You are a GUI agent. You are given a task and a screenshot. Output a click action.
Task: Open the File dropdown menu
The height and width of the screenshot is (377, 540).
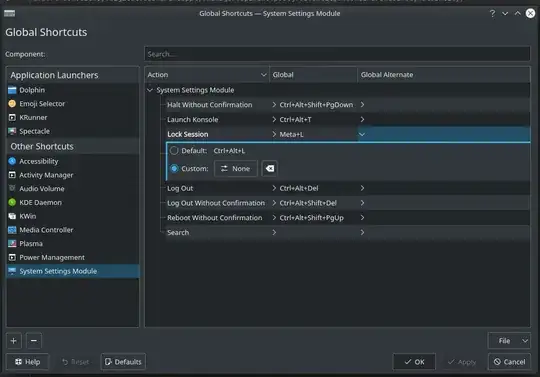509,341
